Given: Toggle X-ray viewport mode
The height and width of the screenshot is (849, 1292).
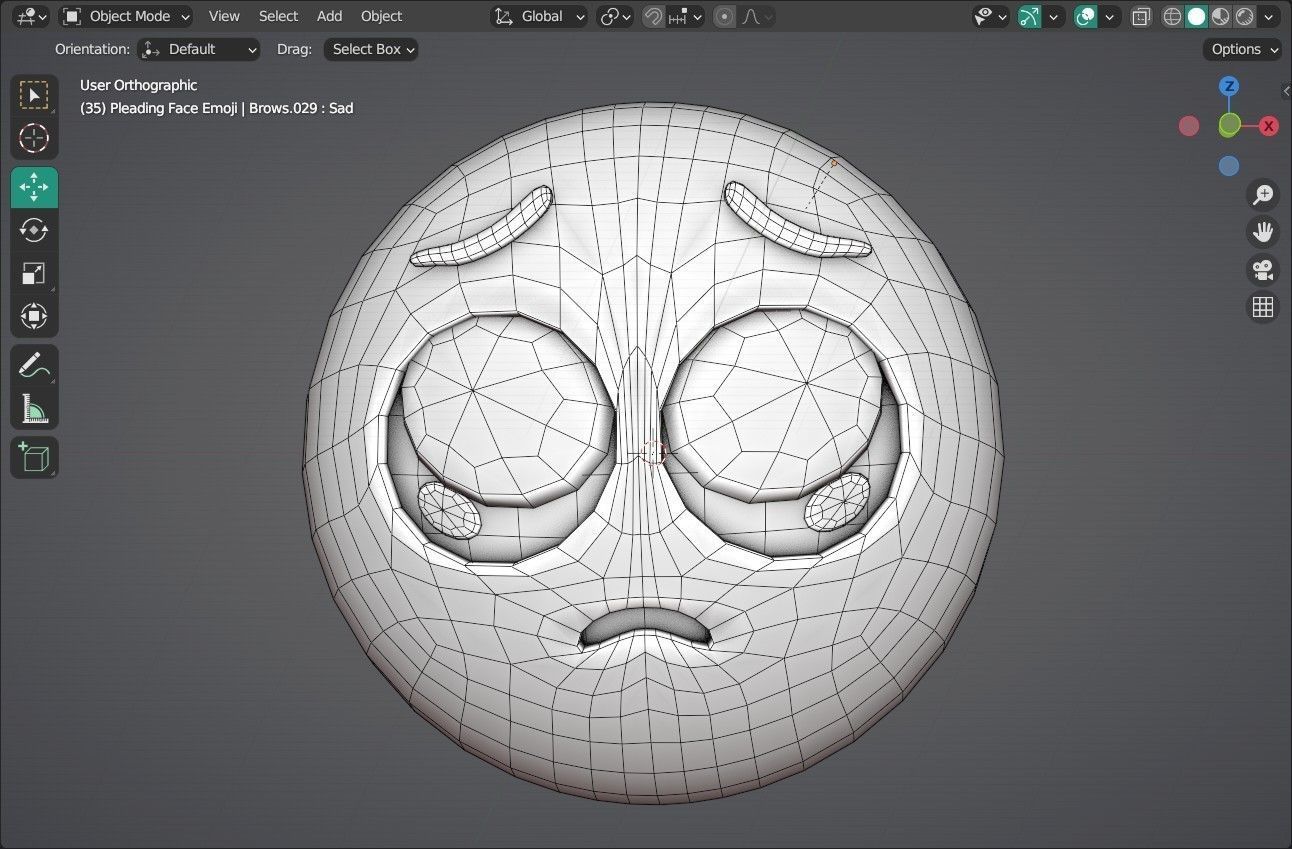Looking at the screenshot, I should coord(1141,16).
